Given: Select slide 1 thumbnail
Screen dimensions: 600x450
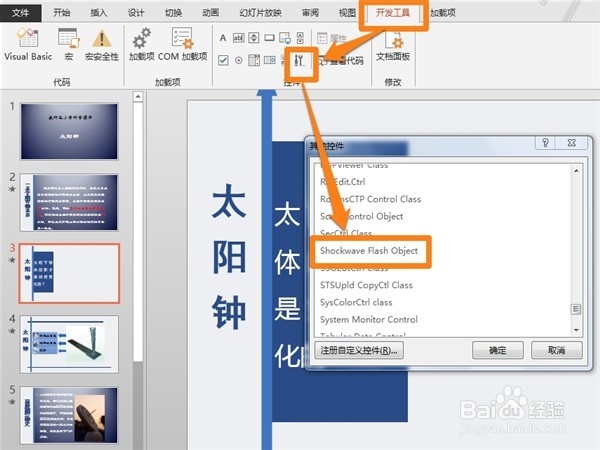Looking at the screenshot, I should (x=69, y=131).
